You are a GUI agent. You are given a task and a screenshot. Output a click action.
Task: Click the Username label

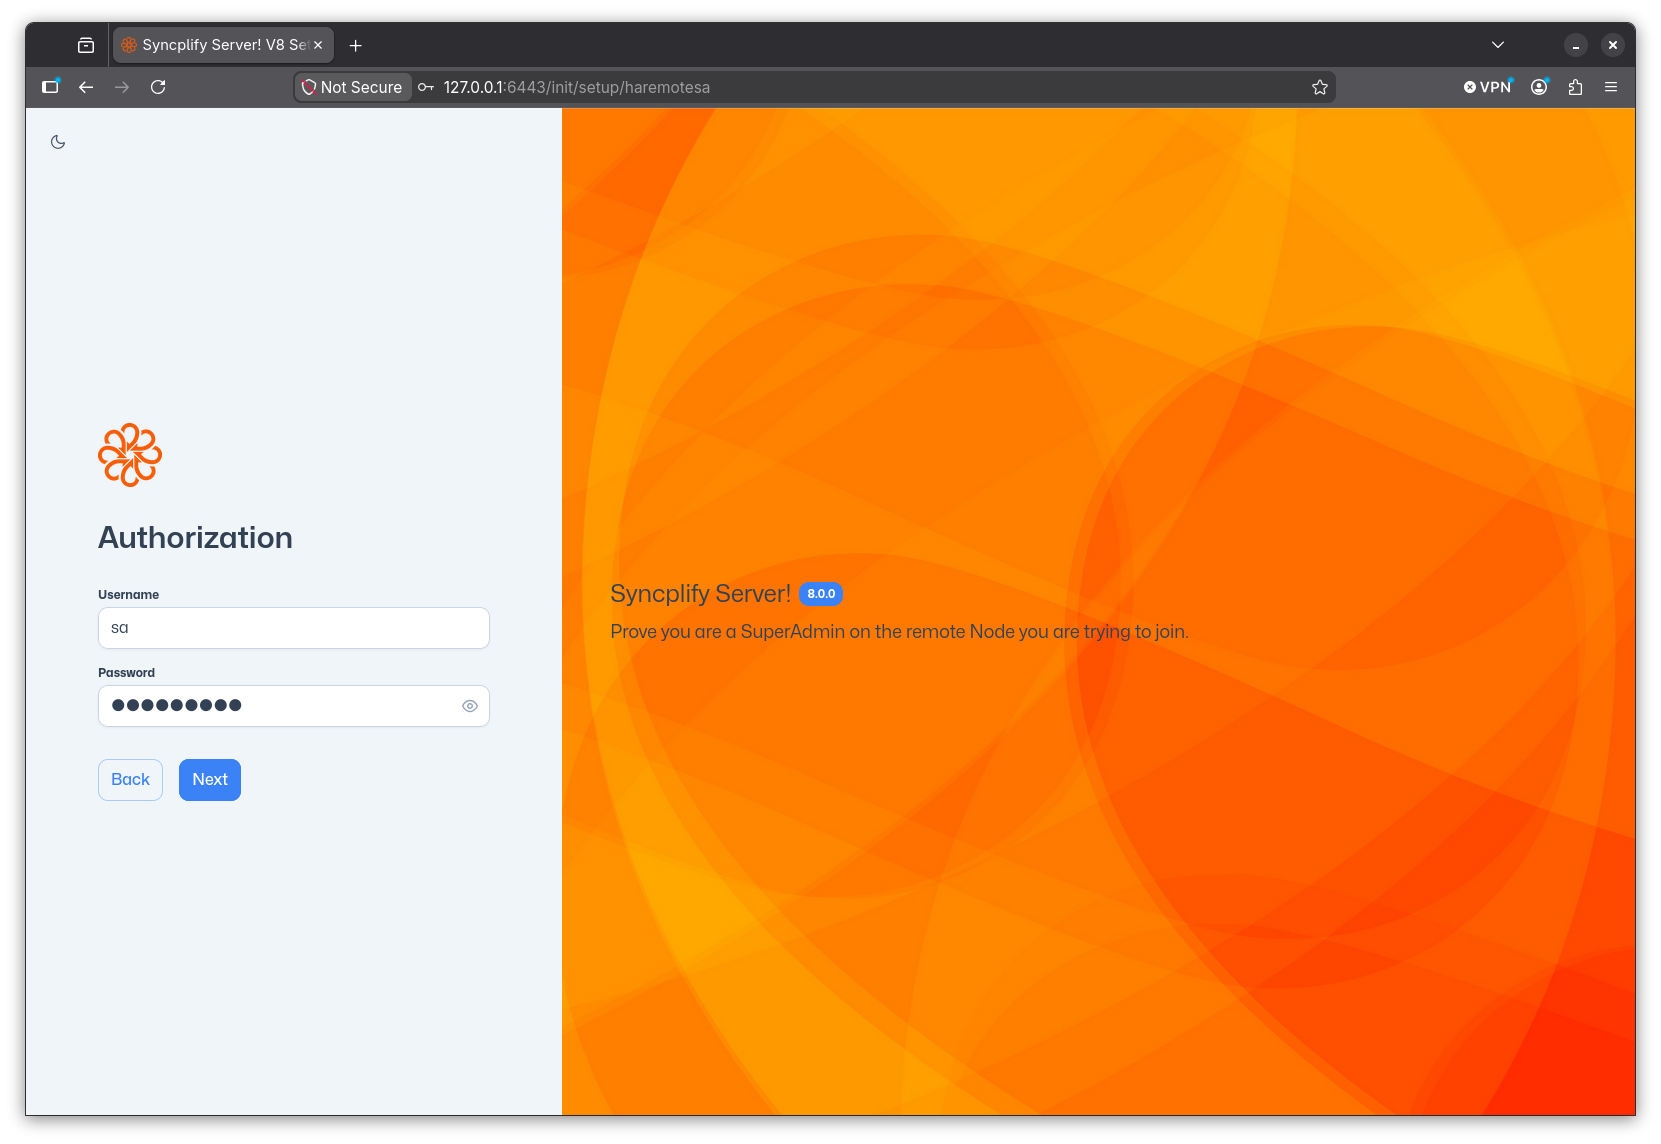(x=128, y=595)
